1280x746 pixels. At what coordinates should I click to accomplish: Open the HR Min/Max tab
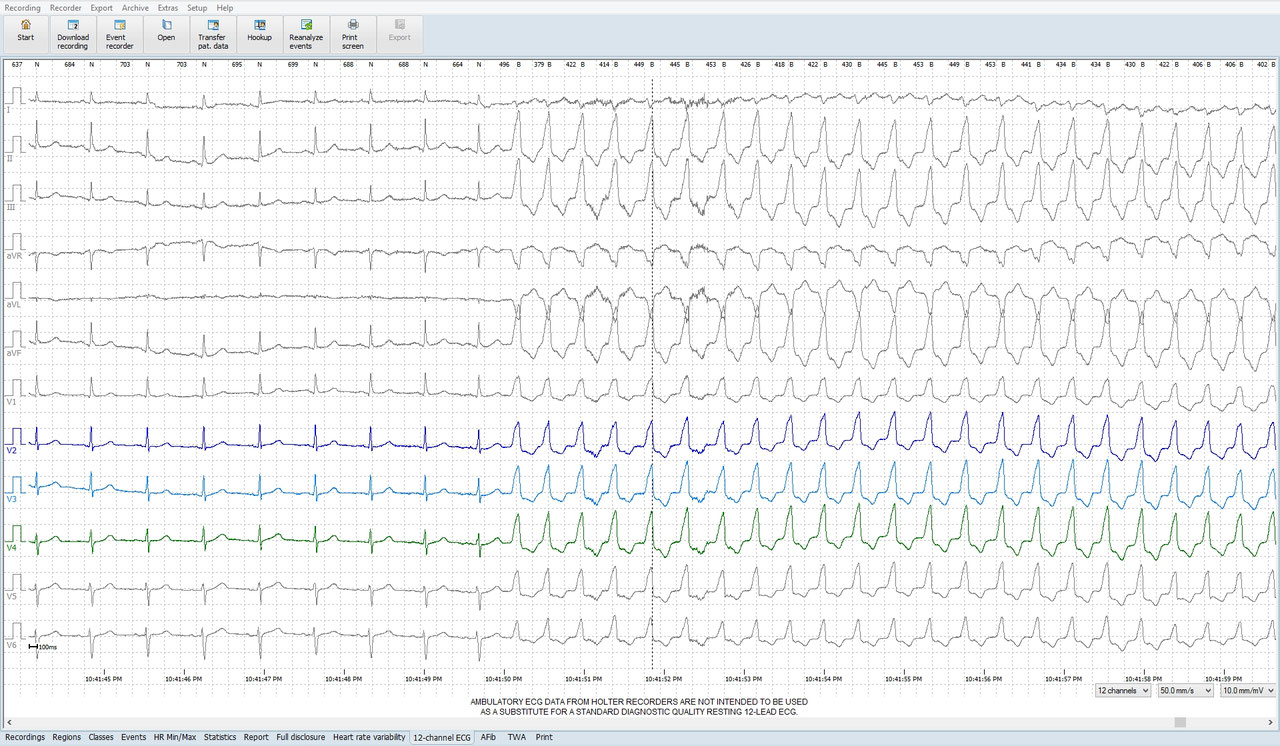coord(175,737)
